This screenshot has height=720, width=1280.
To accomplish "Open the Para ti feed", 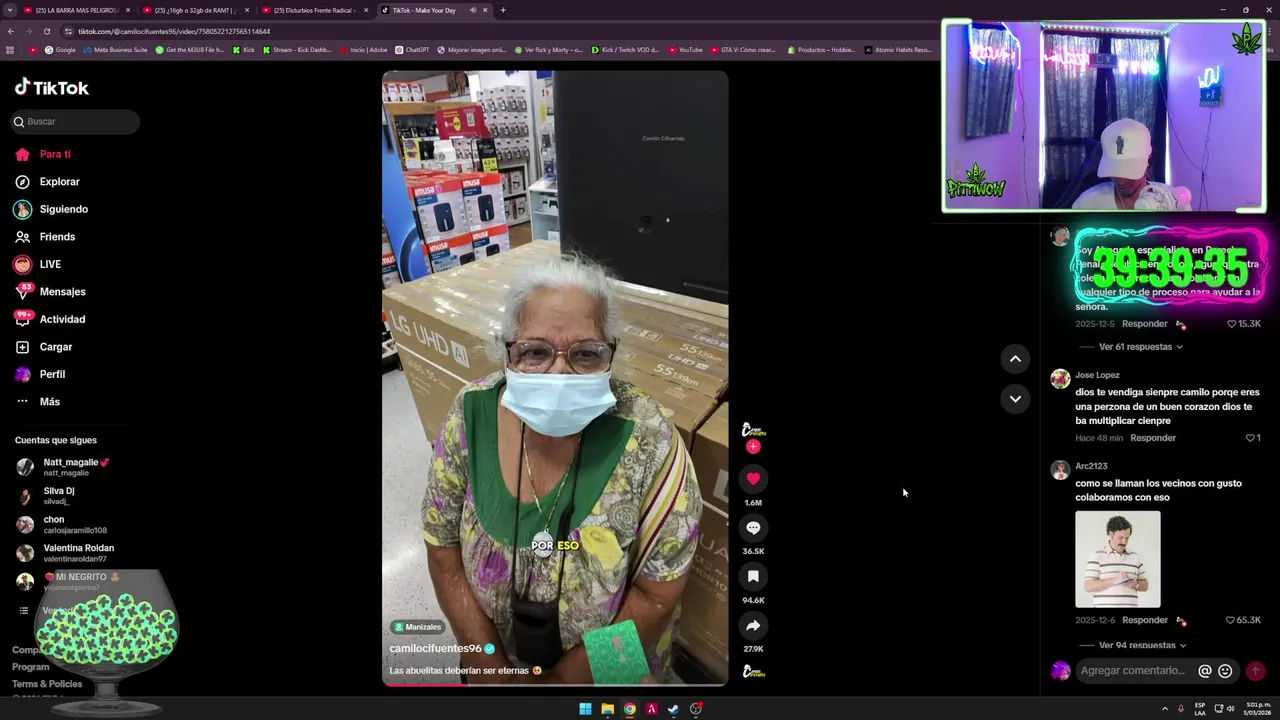I will pyautogui.click(x=43, y=154).
